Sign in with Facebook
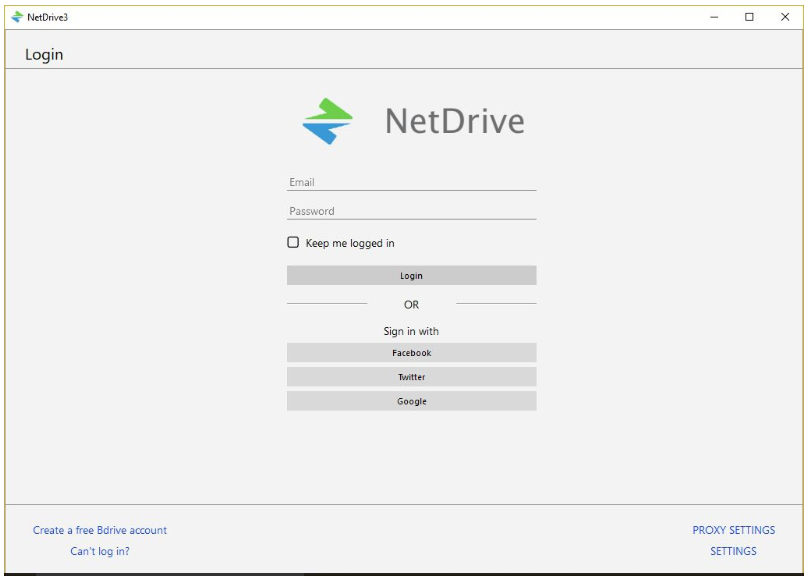Image resolution: width=808 pixels, height=580 pixels. tap(411, 353)
